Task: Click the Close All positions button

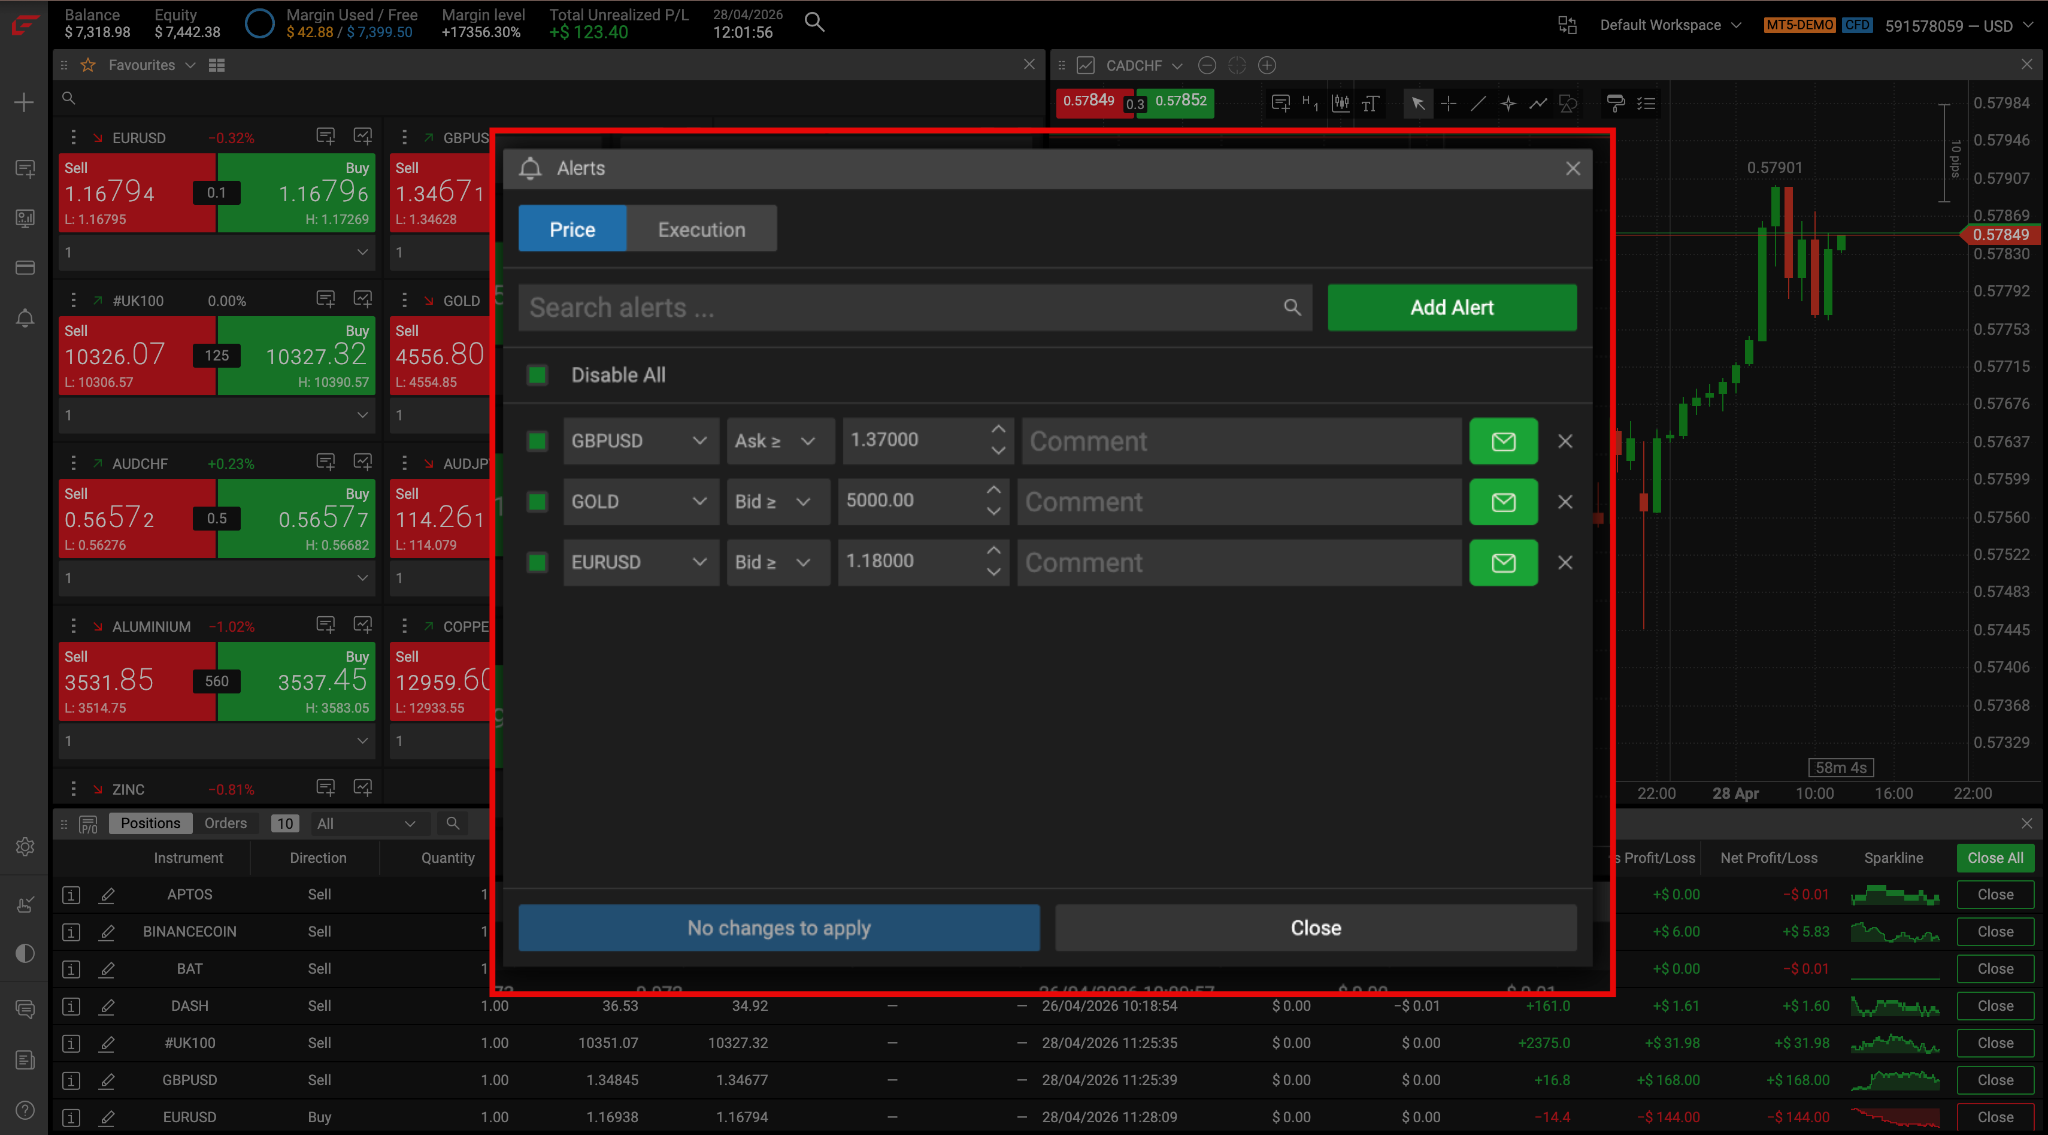Action: [x=1995, y=858]
